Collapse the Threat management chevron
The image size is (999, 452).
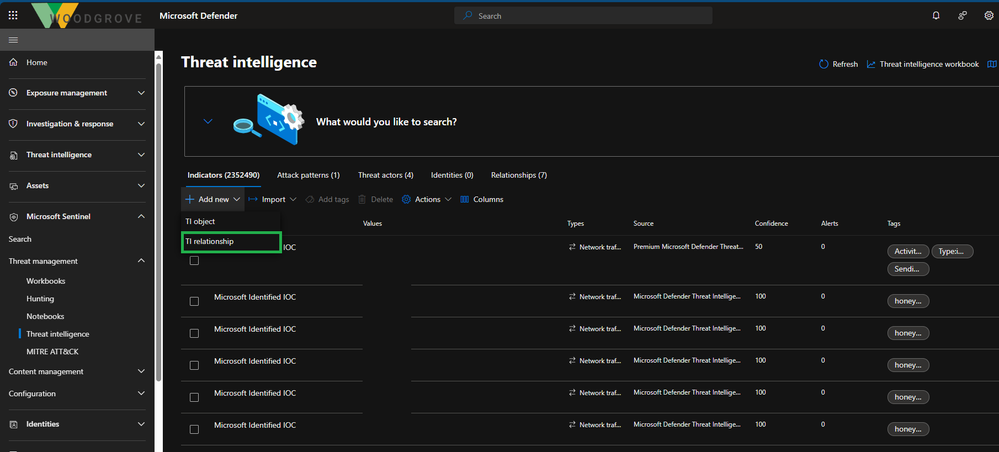(141, 261)
